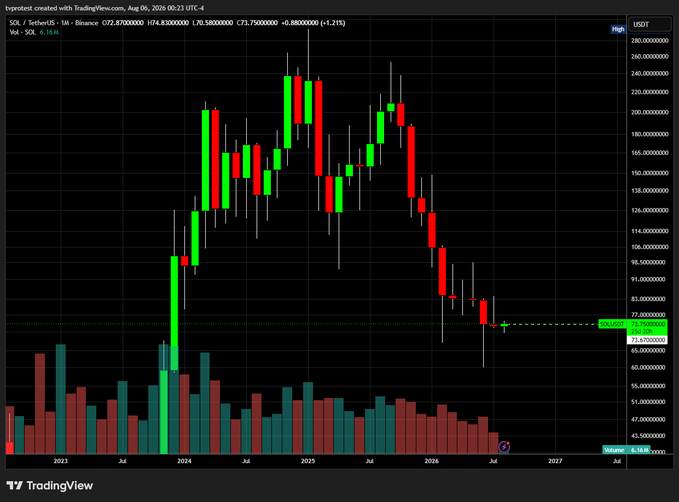Screen dimensions: 679x502
Task: Click the change value +0.88000000 (+1.21%)
Action: 313,23
